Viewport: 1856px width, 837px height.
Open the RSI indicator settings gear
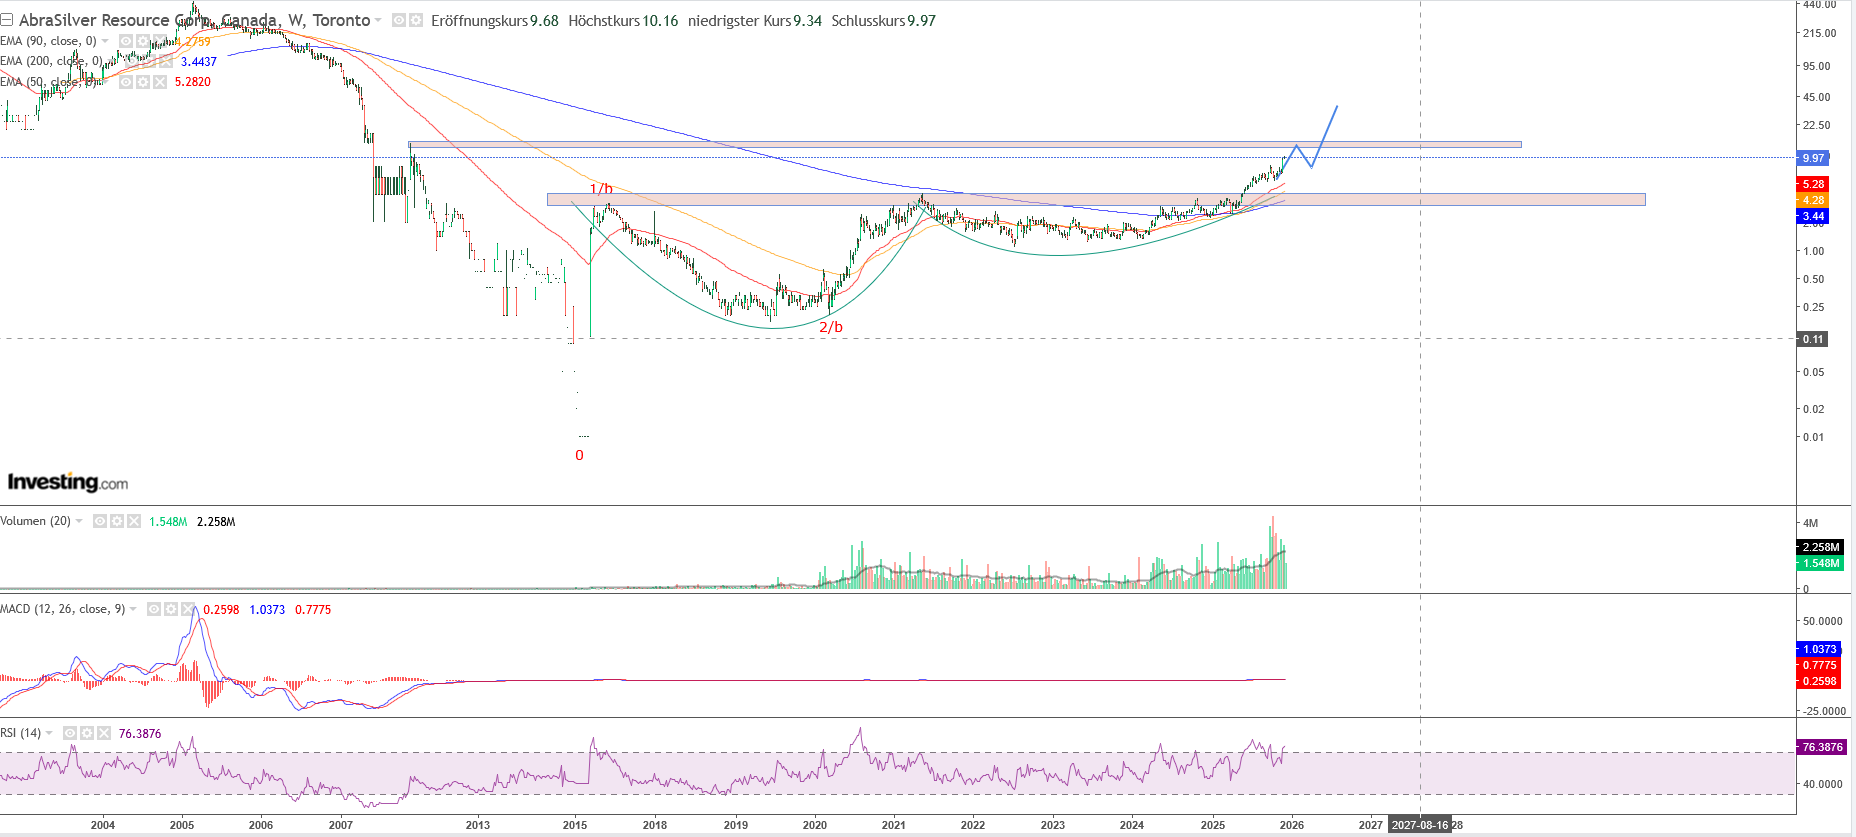tap(87, 733)
